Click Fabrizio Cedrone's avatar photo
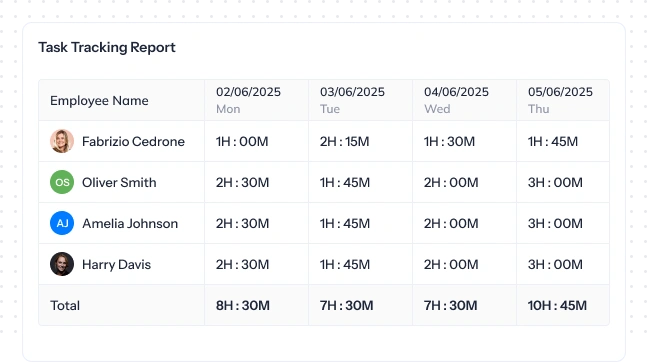Screen dimensions: 647x362 point(62,141)
